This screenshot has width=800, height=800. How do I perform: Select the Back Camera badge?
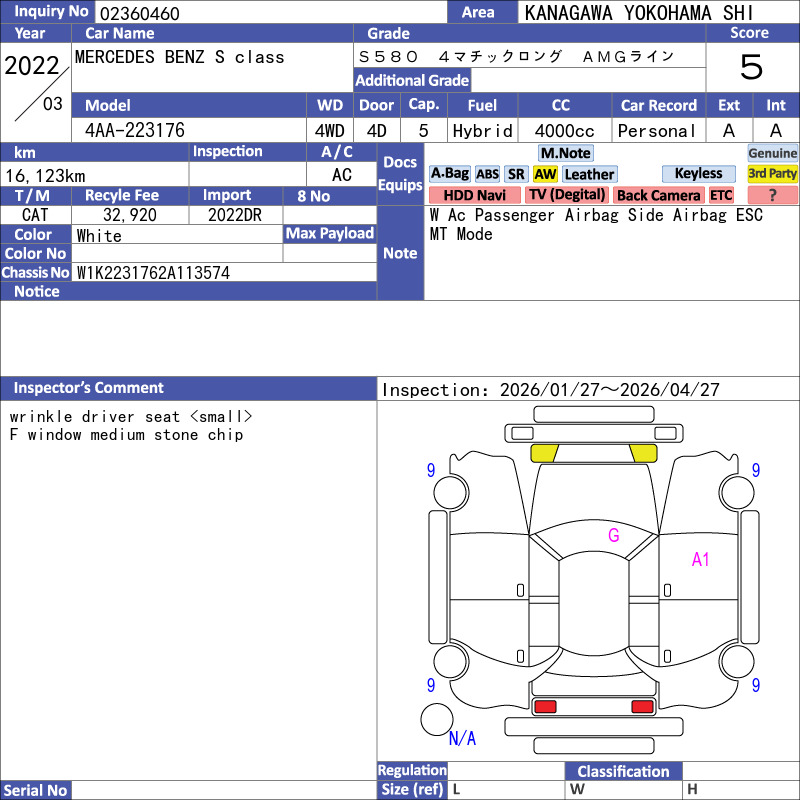pyautogui.click(x=658, y=195)
